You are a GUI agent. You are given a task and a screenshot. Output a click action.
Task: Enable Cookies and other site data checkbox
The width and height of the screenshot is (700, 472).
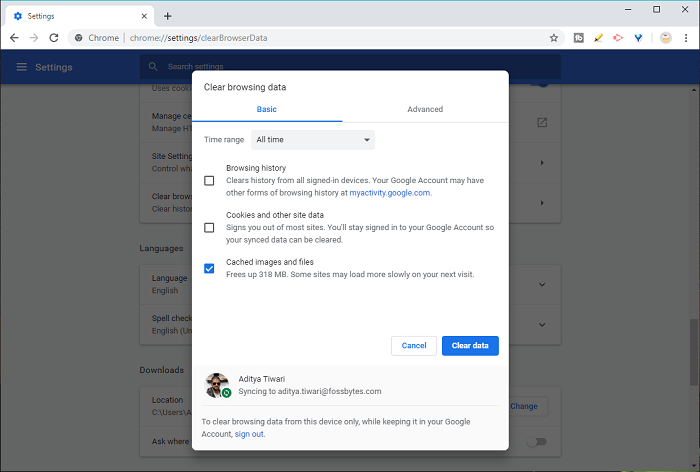[x=209, y=228]
